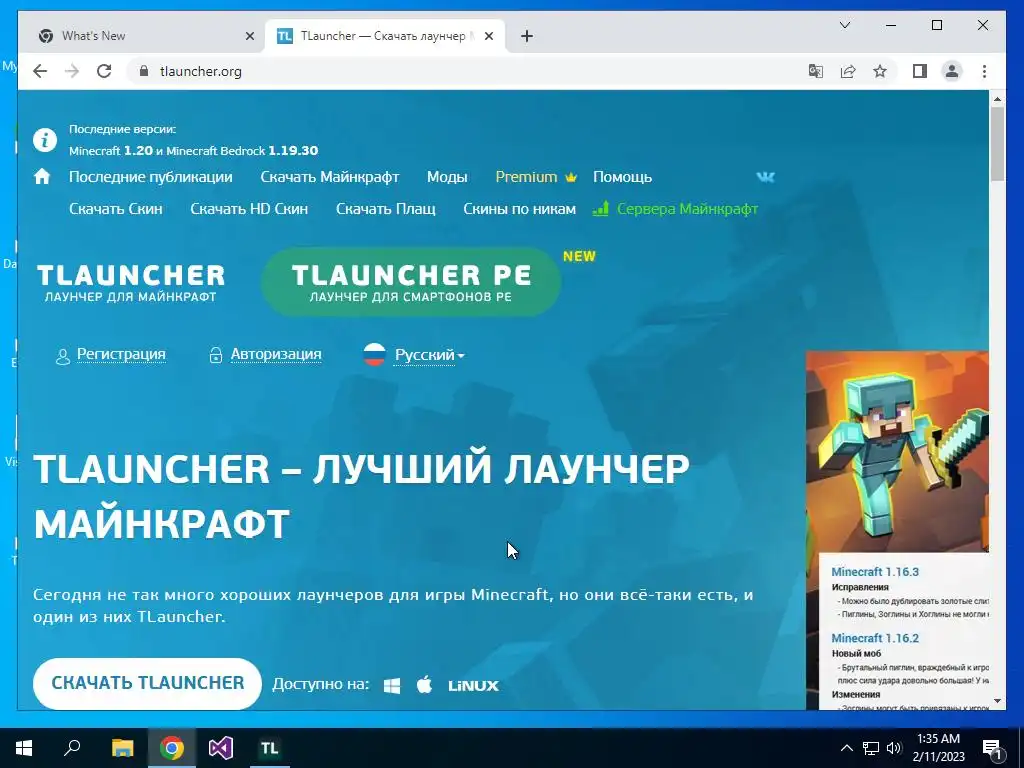Open a new browser tab
This screenshot has width=1024, height=768.
coord(527,37)
